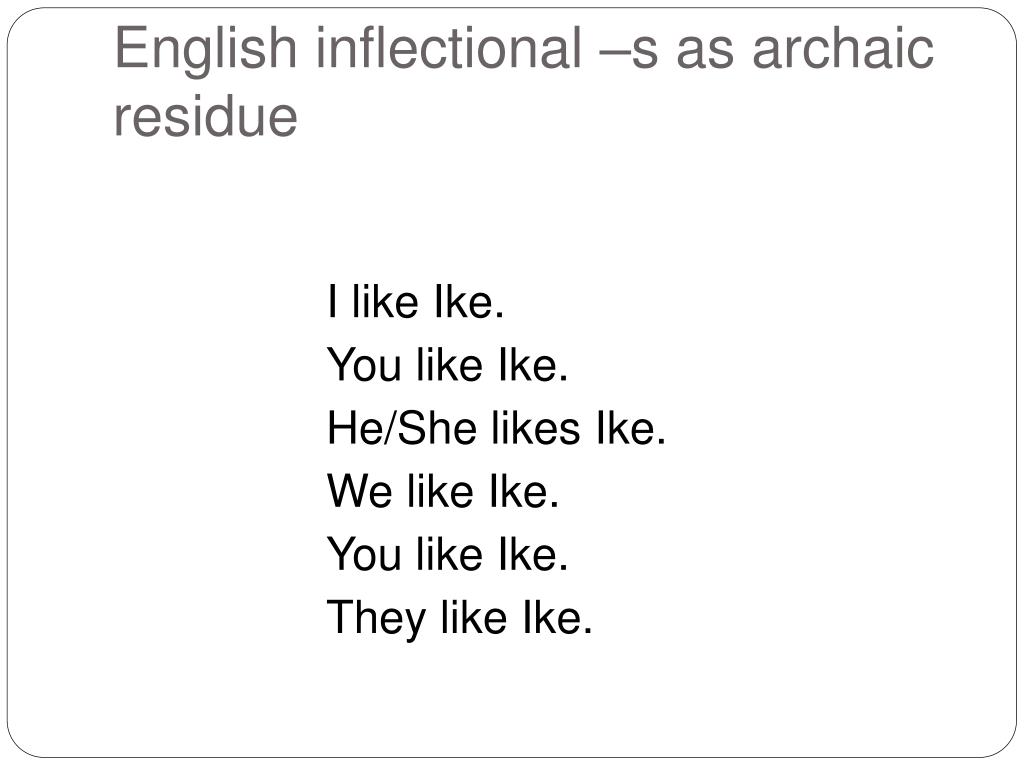Viewport: 1024px width, 768px height.
Task: Select the pronoun "I" in "I like Ike."
Action: tap(333, 302)
